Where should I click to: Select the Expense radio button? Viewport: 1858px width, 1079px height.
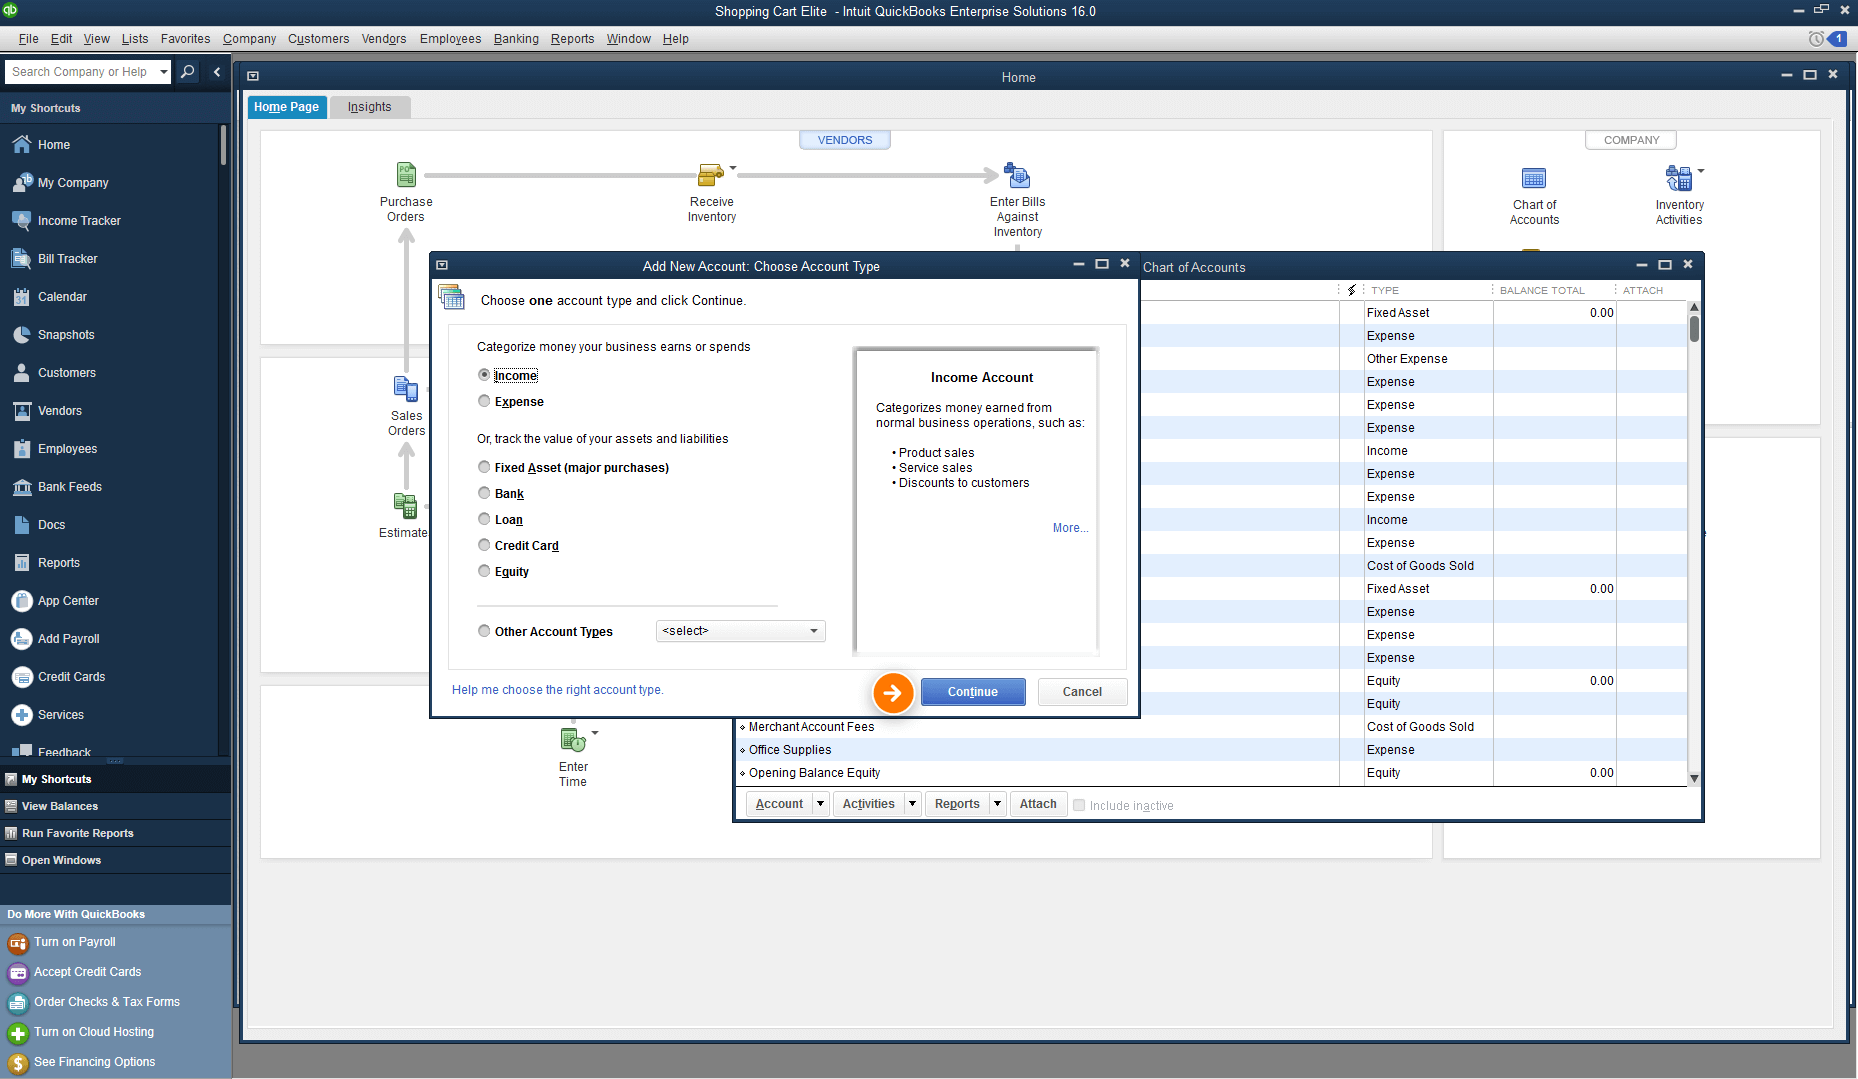484,401
